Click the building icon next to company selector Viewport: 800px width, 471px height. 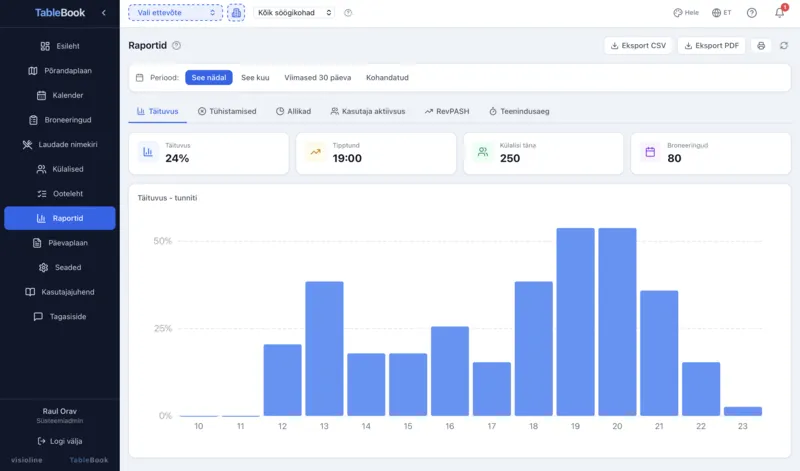[x=236, y=13]
